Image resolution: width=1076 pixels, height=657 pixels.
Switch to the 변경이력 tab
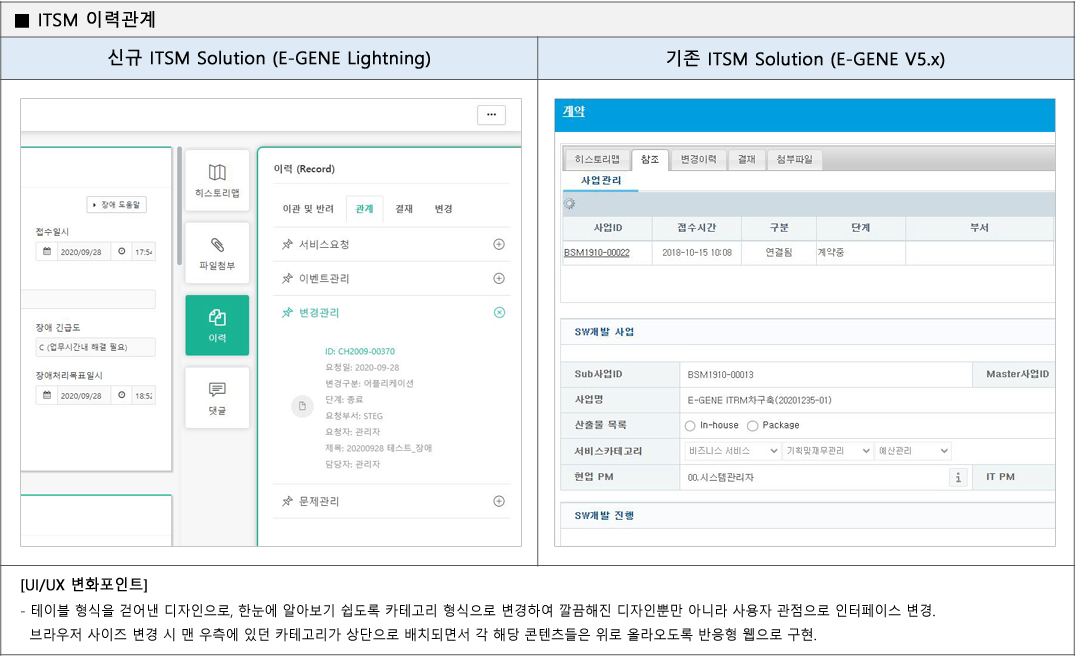click(x=698, y=159)
